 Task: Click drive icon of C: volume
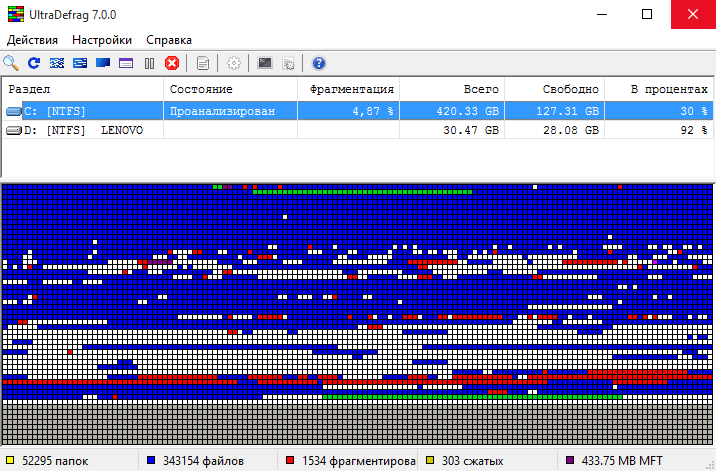[14, 111]
